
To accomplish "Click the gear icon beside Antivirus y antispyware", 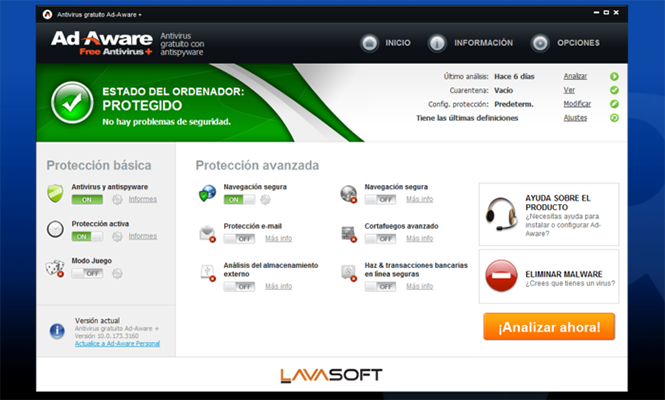I will [x=117, y=199].
